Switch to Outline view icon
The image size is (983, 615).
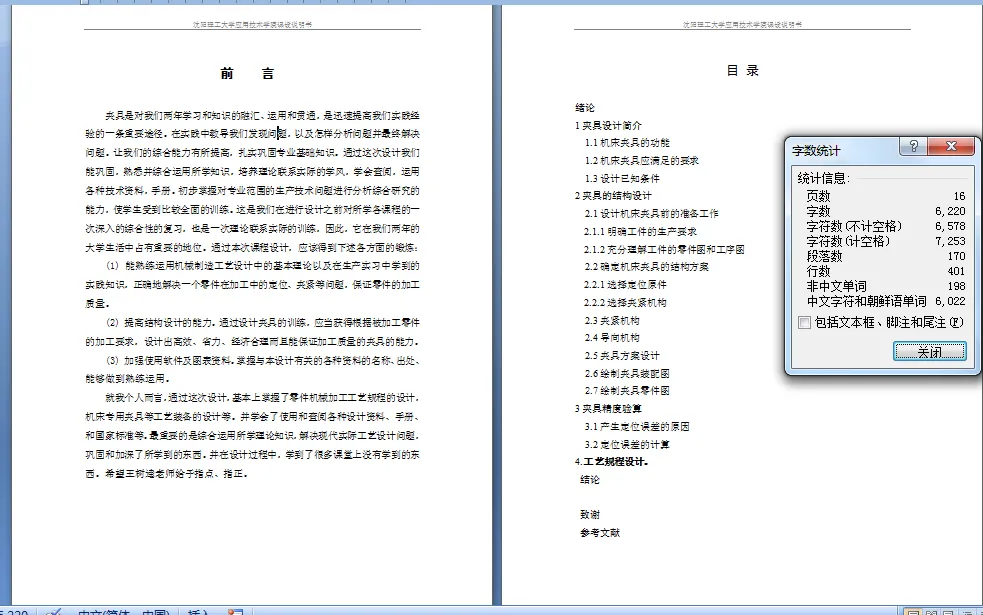coord(968,611)
